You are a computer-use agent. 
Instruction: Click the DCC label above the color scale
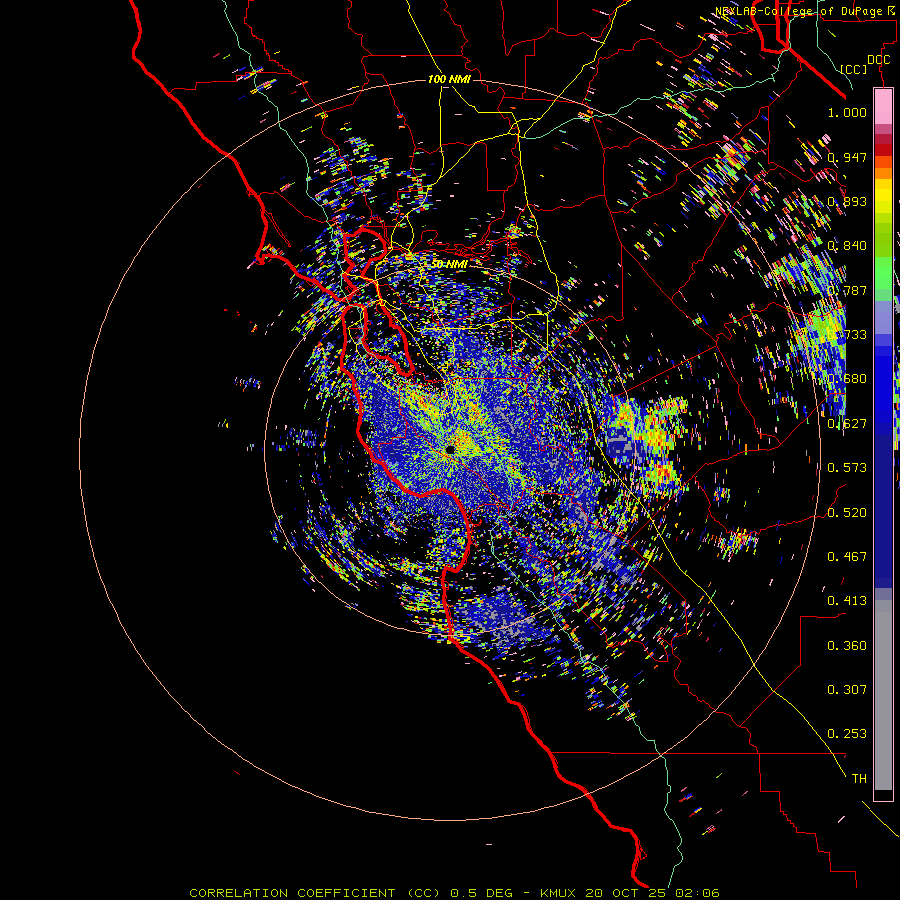(879, 59)
